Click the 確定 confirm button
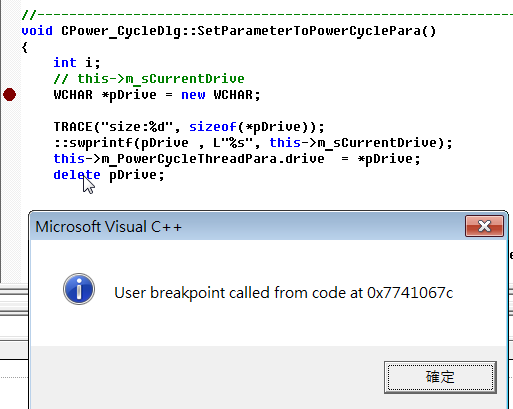This screenshot has width=513, height=409. coord(440,377)
